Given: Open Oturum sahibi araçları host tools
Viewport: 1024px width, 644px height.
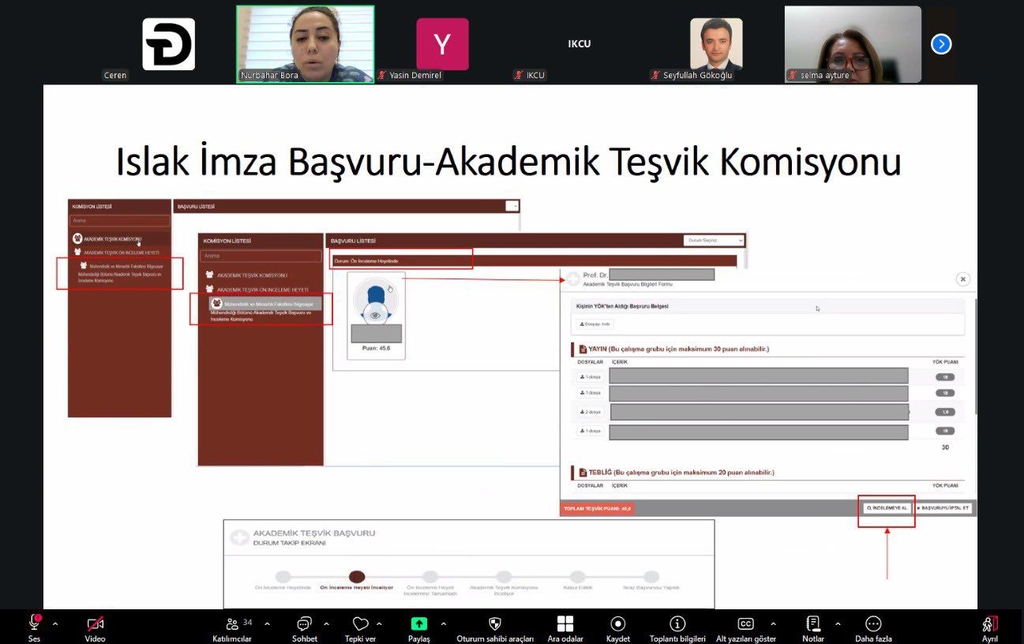Looking at the screenshot, I should tap(494, 623).
